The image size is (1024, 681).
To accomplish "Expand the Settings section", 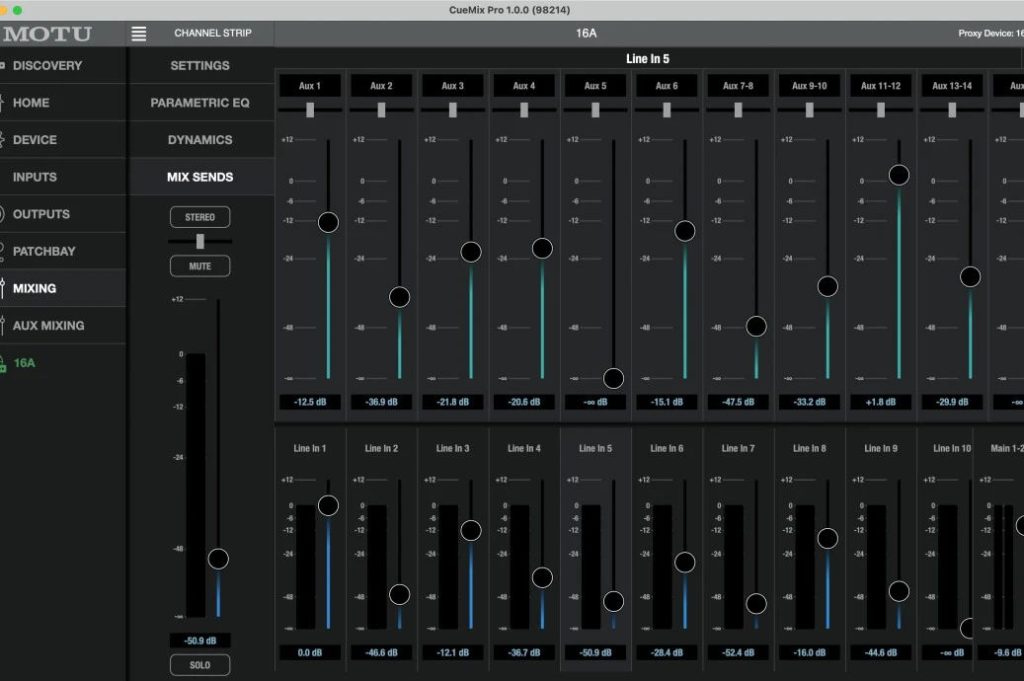I will coord(200,66).
